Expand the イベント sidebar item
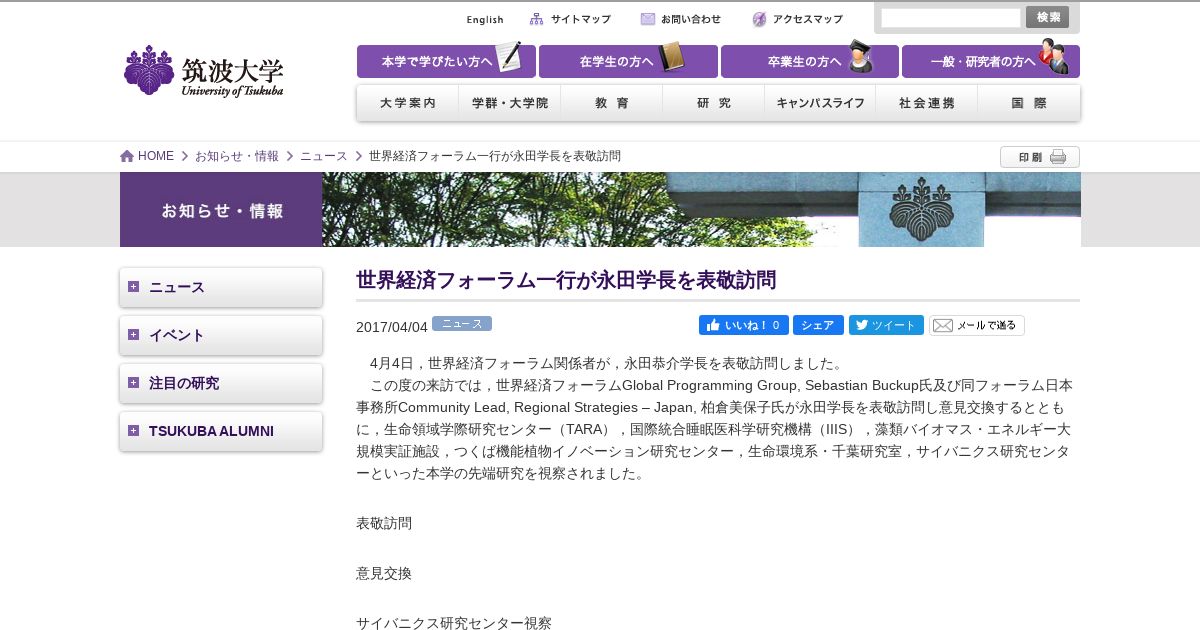This screenshot has height=630, width=1200. (x=133, y=335)
